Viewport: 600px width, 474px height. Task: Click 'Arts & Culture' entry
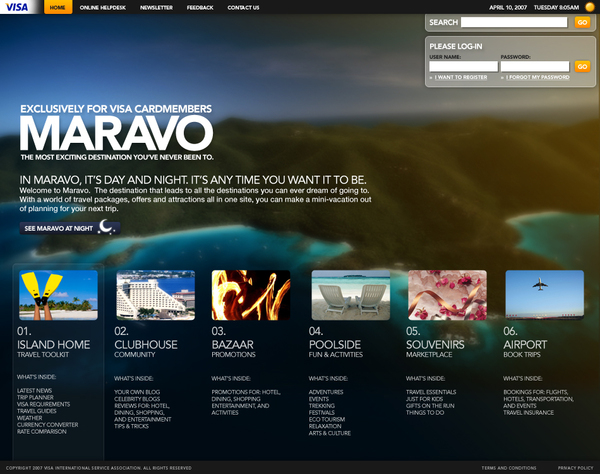(329, 433)
